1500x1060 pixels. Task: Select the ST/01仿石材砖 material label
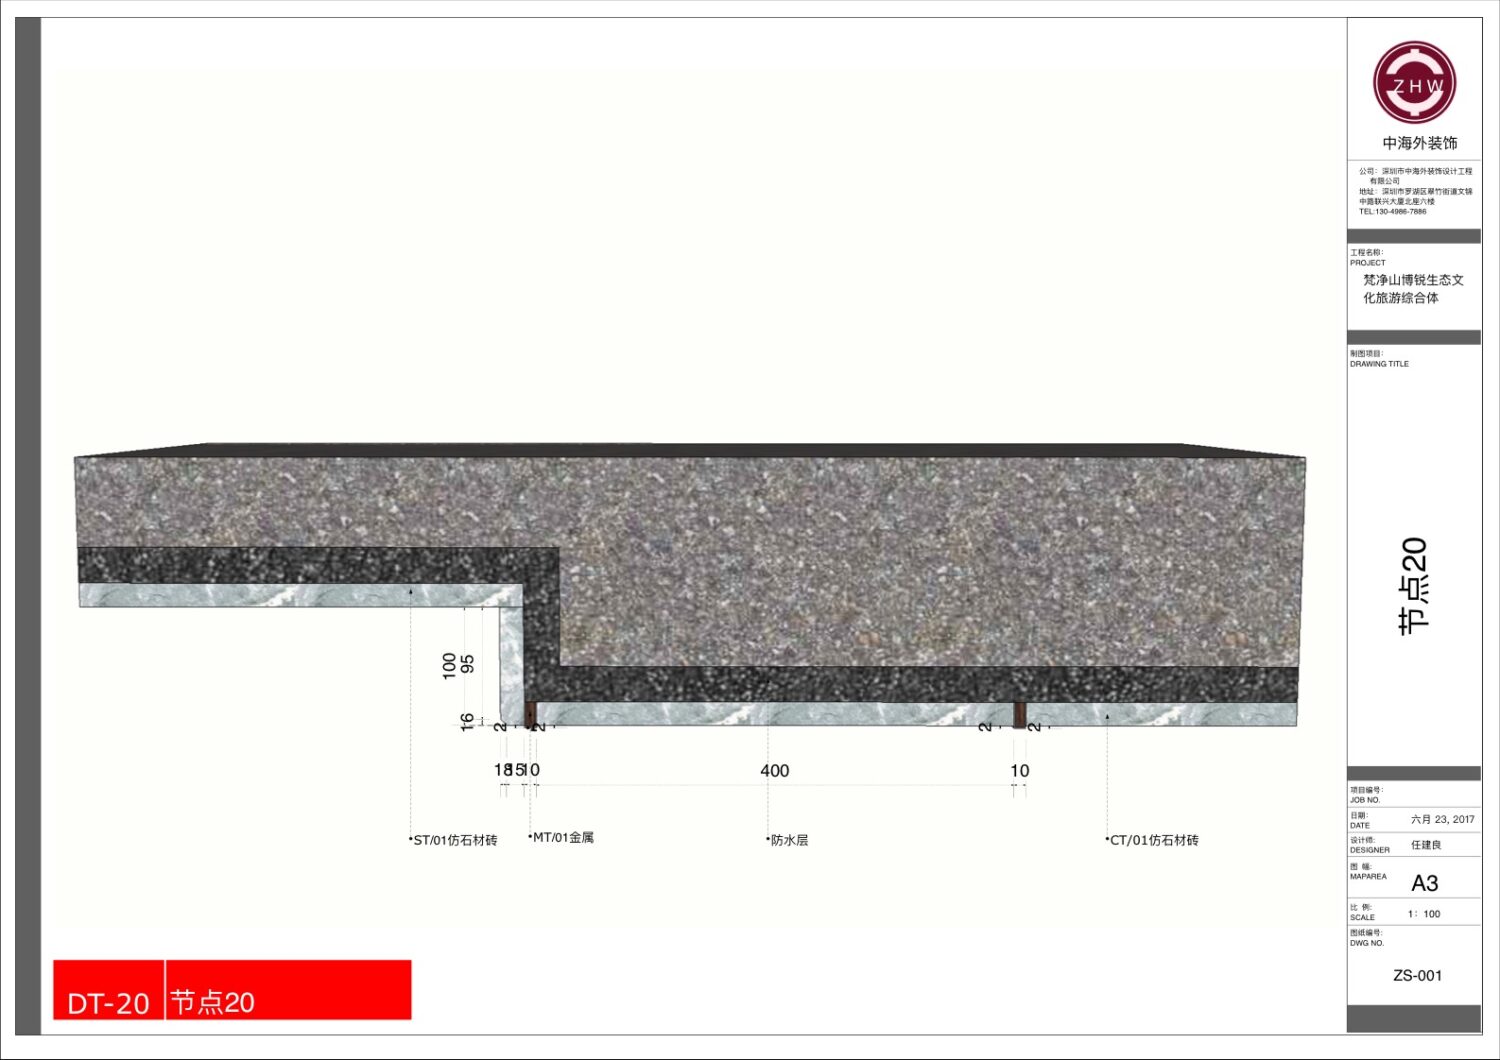point(455,840)
